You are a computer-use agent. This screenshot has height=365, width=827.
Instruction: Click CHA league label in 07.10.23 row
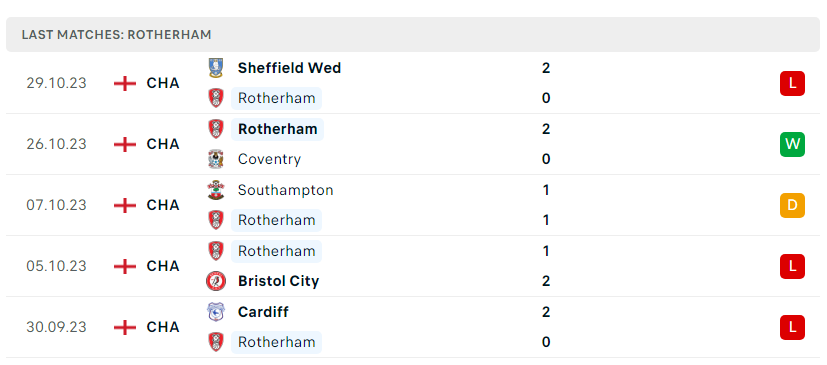pos(163,205)
